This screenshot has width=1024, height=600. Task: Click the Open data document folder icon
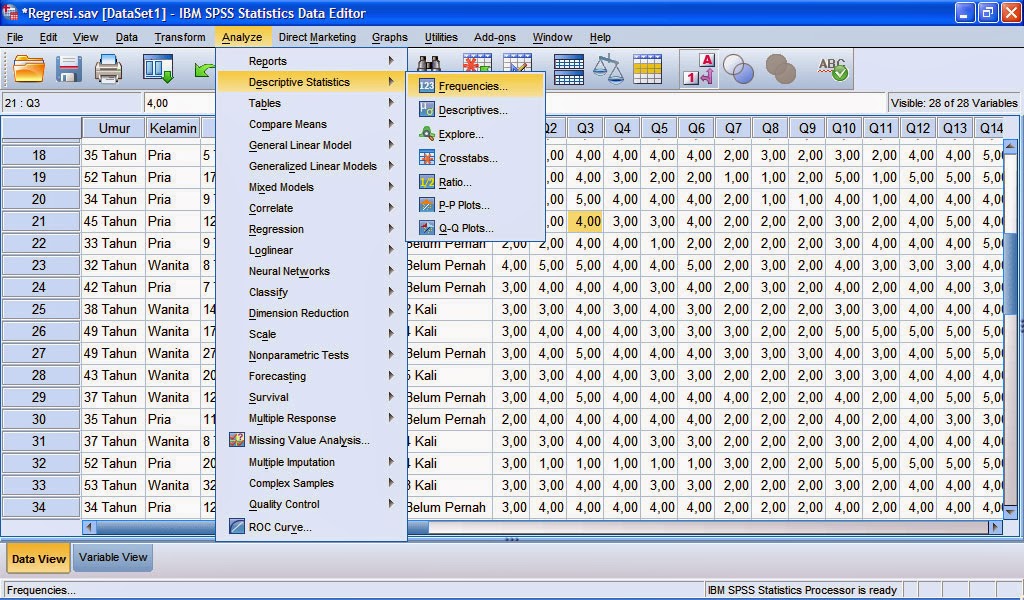pos(29,69)
